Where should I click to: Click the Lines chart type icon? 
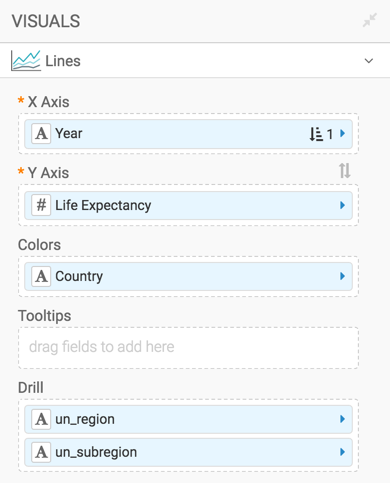point(26,61)
